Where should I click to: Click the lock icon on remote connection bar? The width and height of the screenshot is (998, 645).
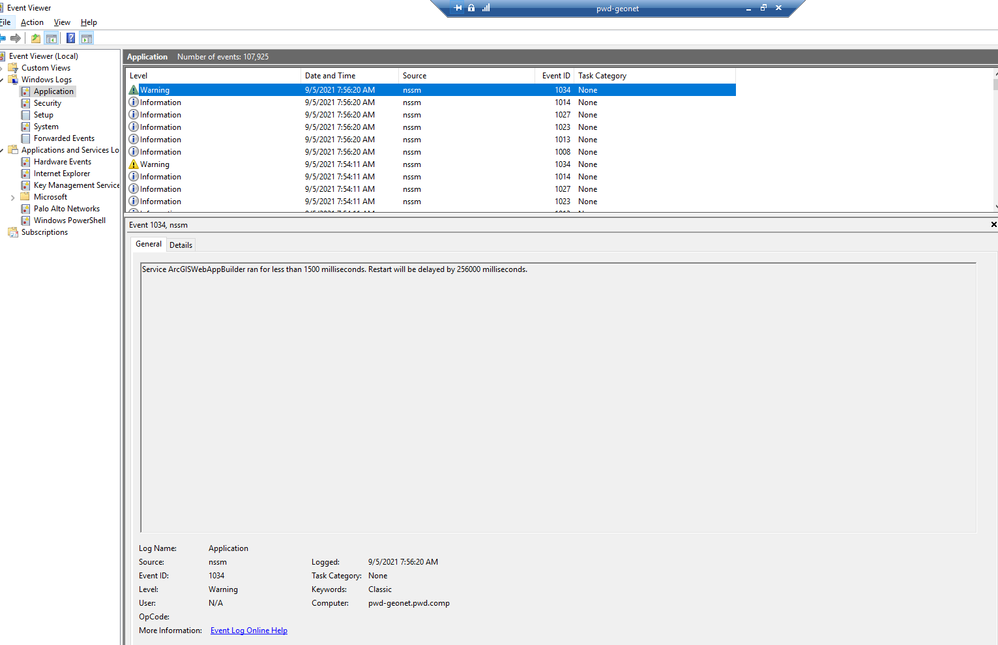pos(471,8)
